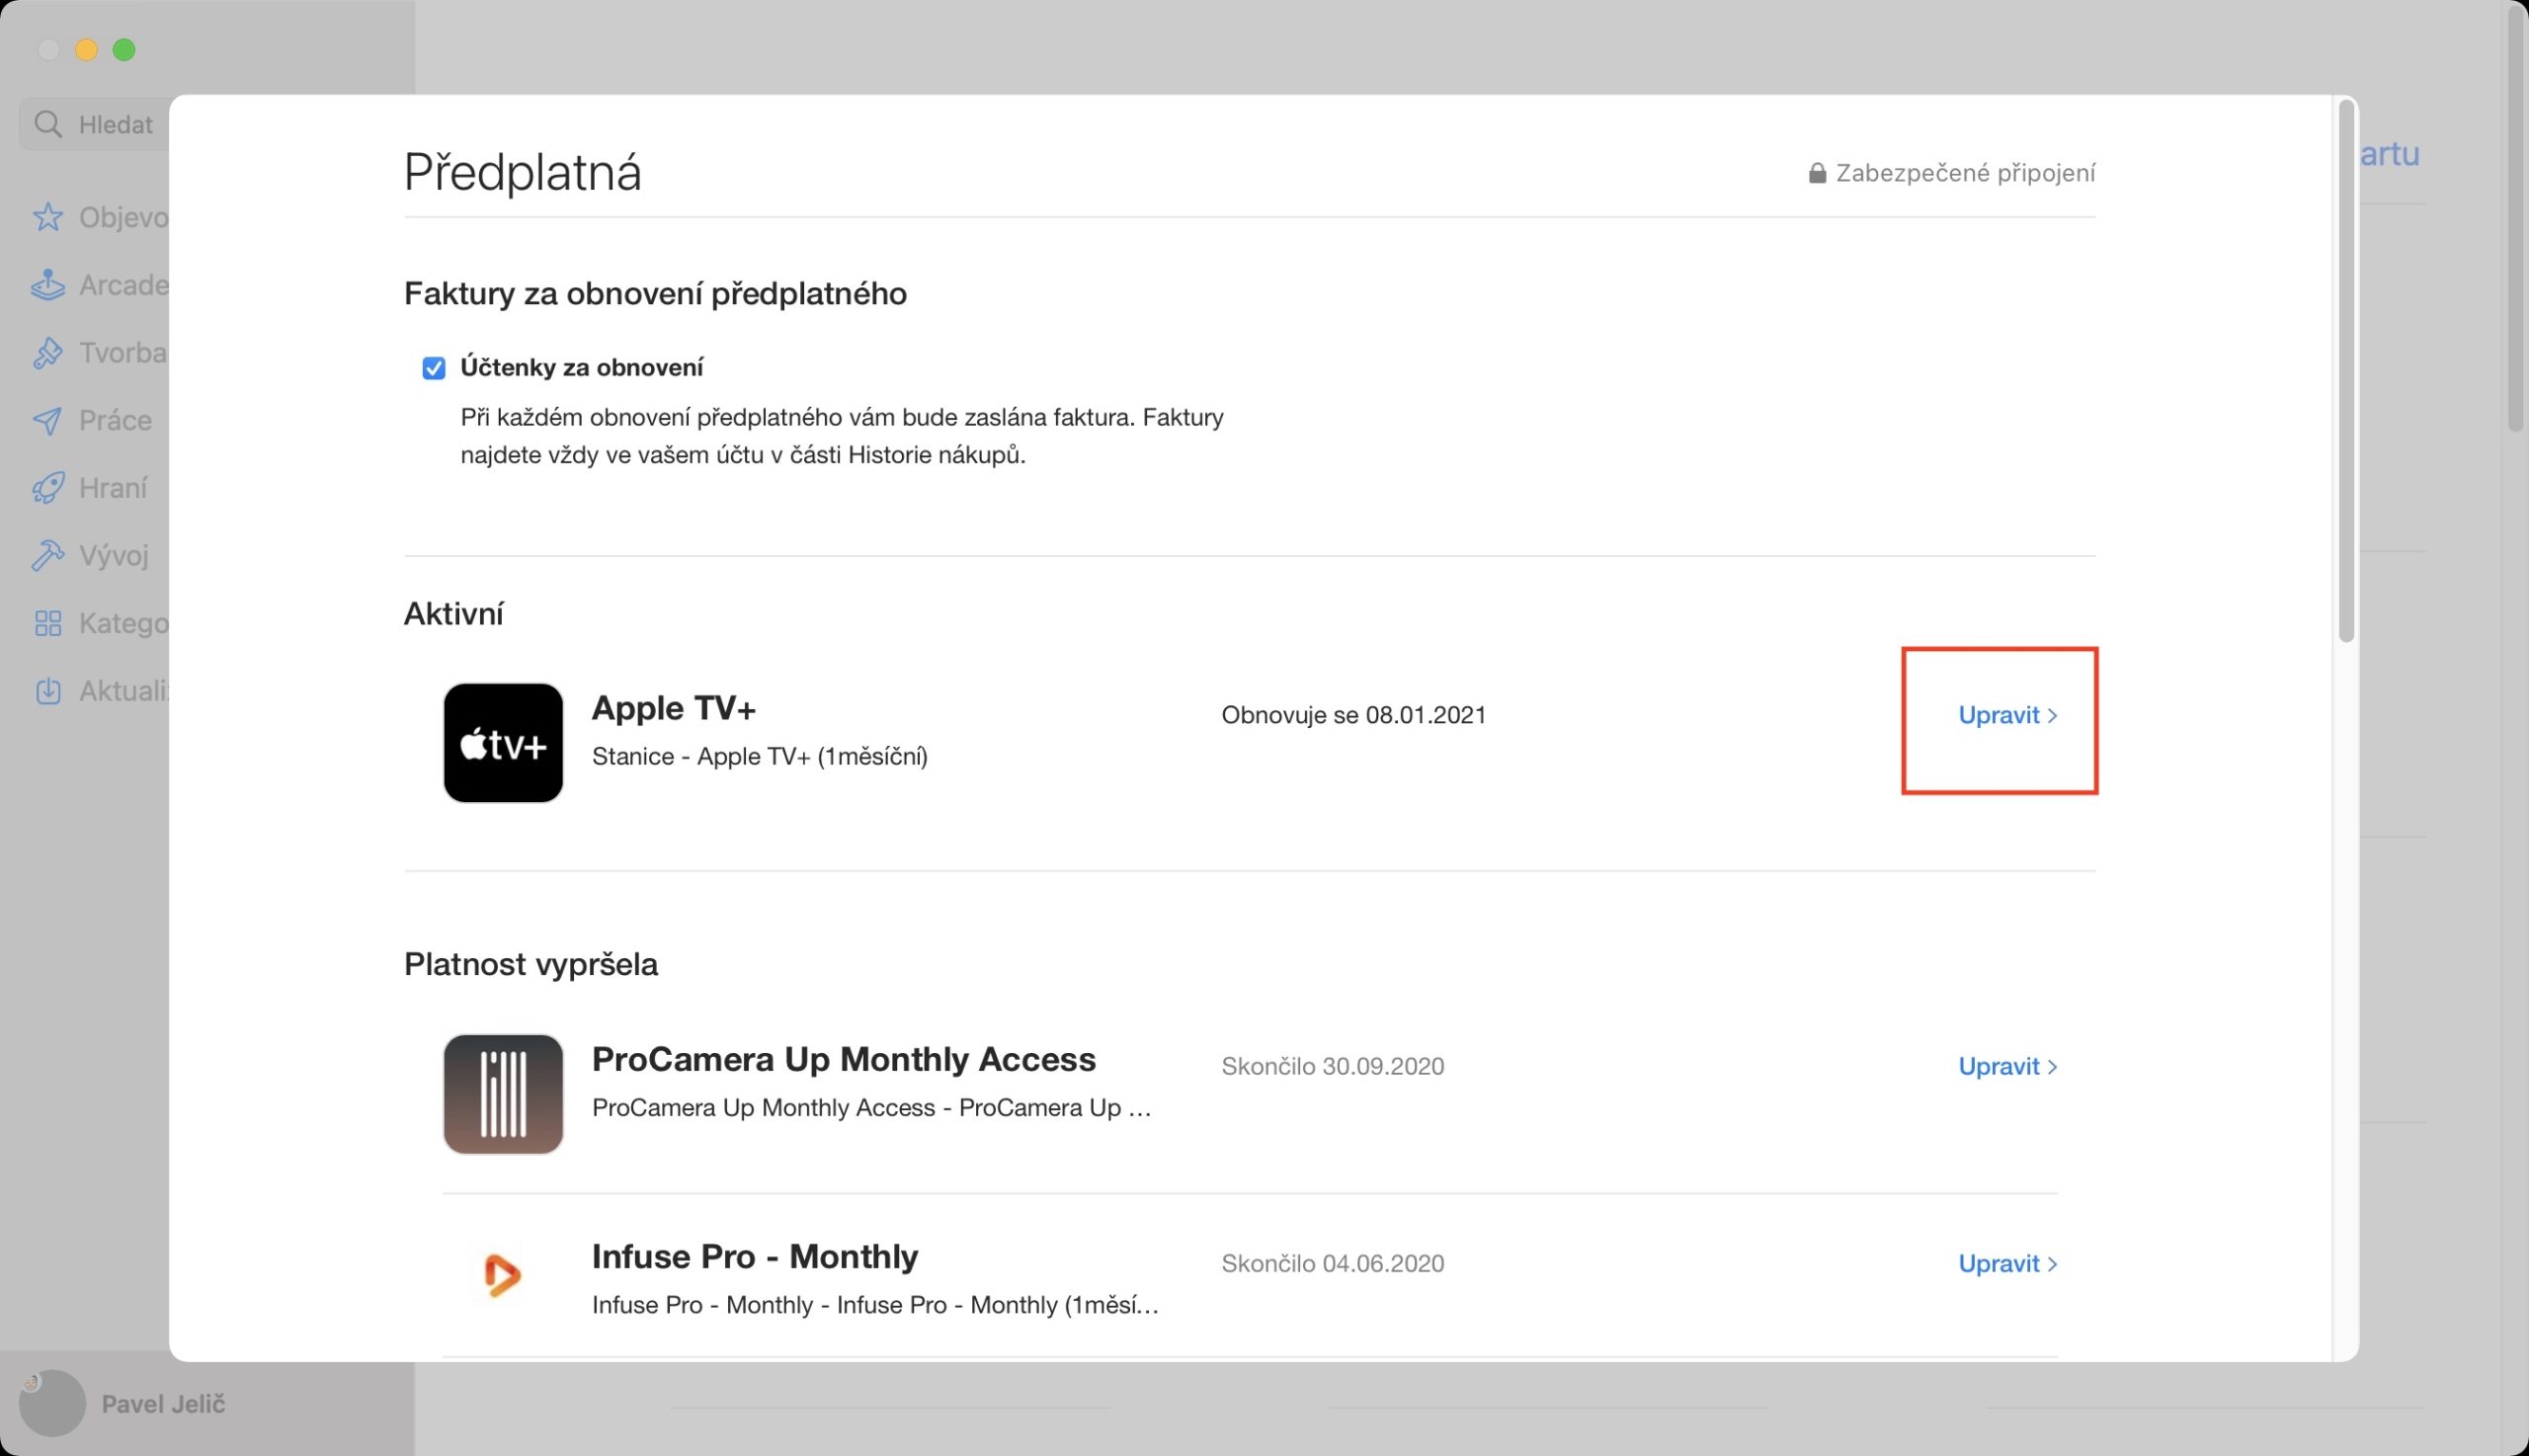Click the green fullscreen window button
The height and width of the screenshot is (1456, 2529).
pyautogui.click(x=124, y=49)
